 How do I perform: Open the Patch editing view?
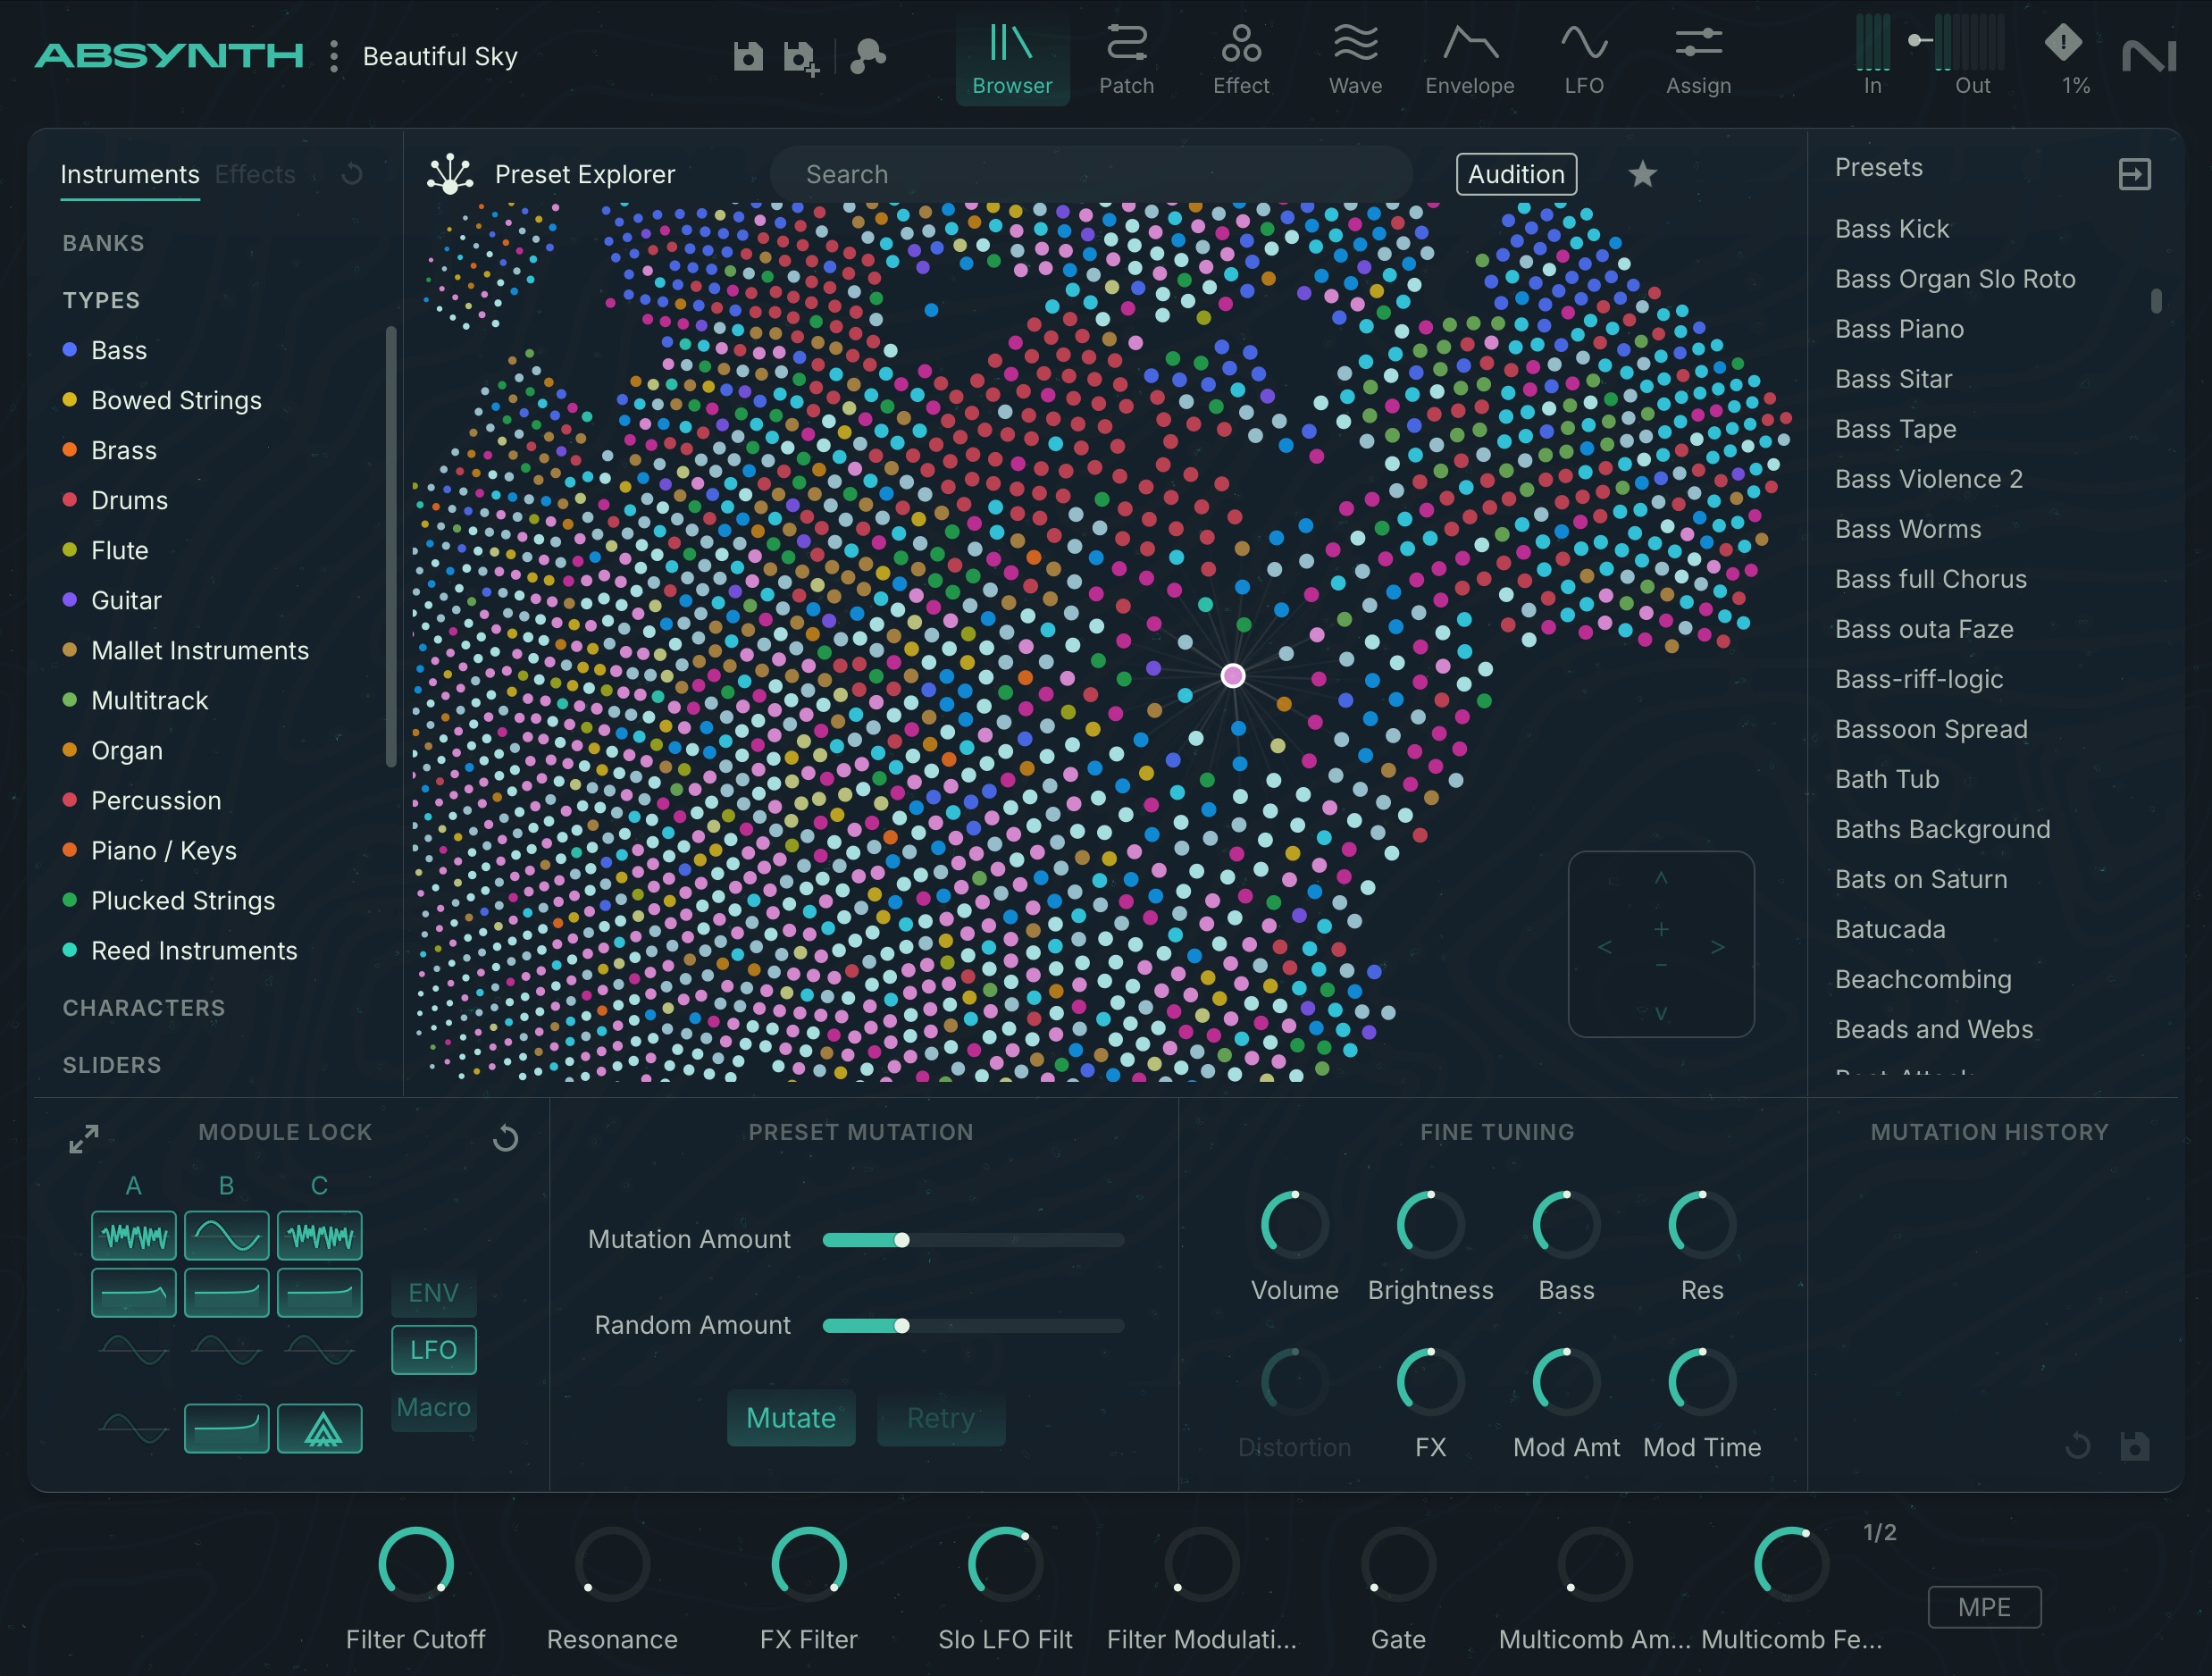click(x=1126, y=58)
